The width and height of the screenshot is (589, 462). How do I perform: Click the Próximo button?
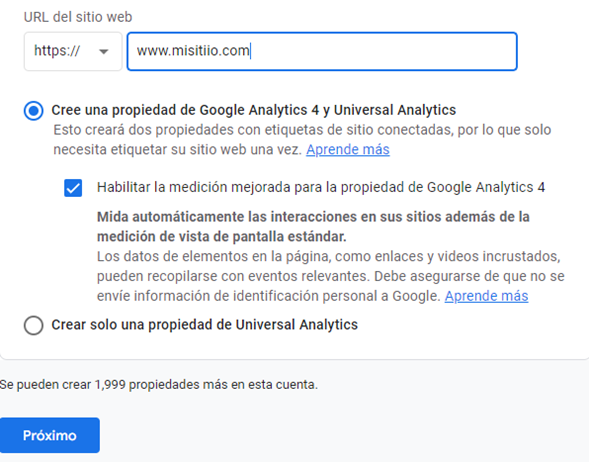click(x=50, y=435)
